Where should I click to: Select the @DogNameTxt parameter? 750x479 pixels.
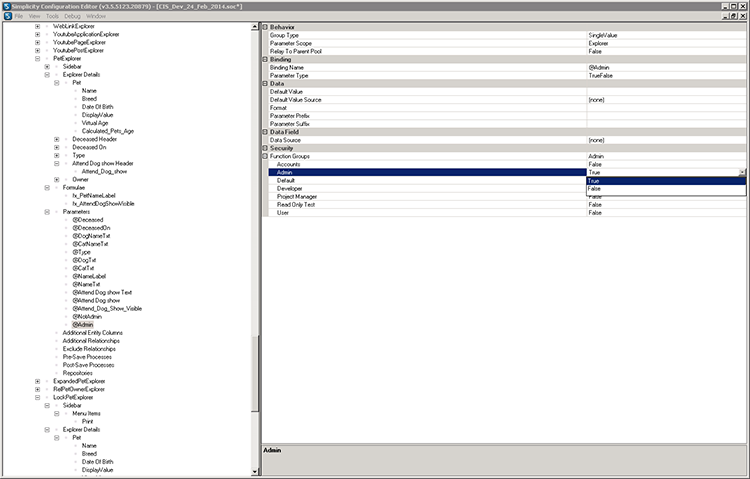point(91,236)
